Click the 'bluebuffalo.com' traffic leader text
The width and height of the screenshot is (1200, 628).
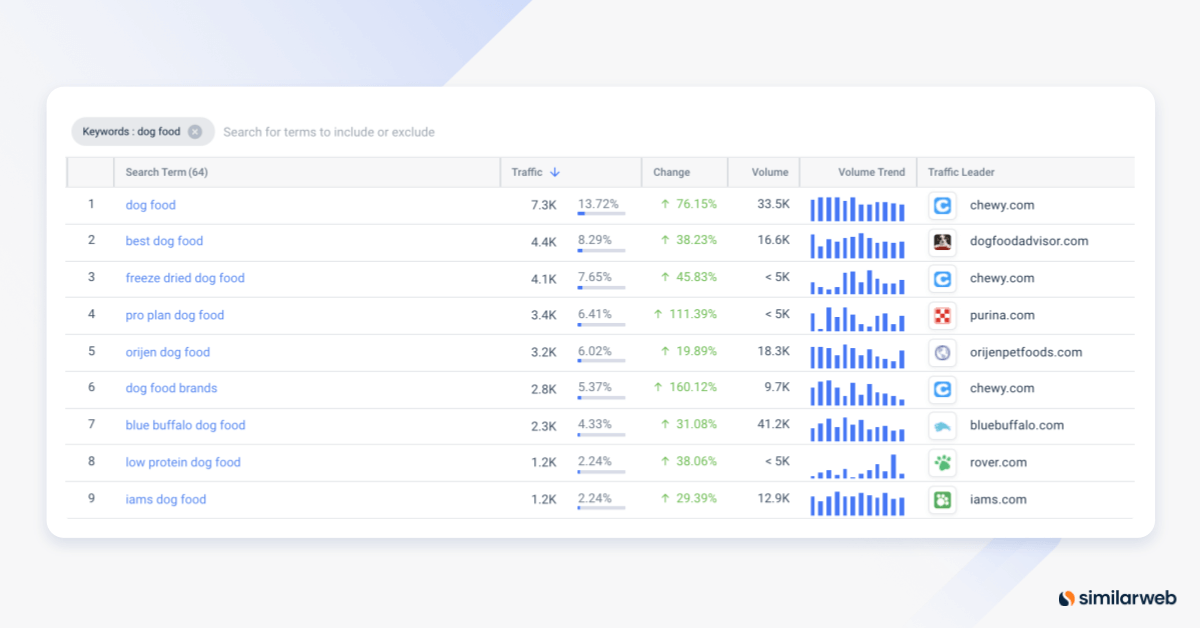pos(1017,425)
